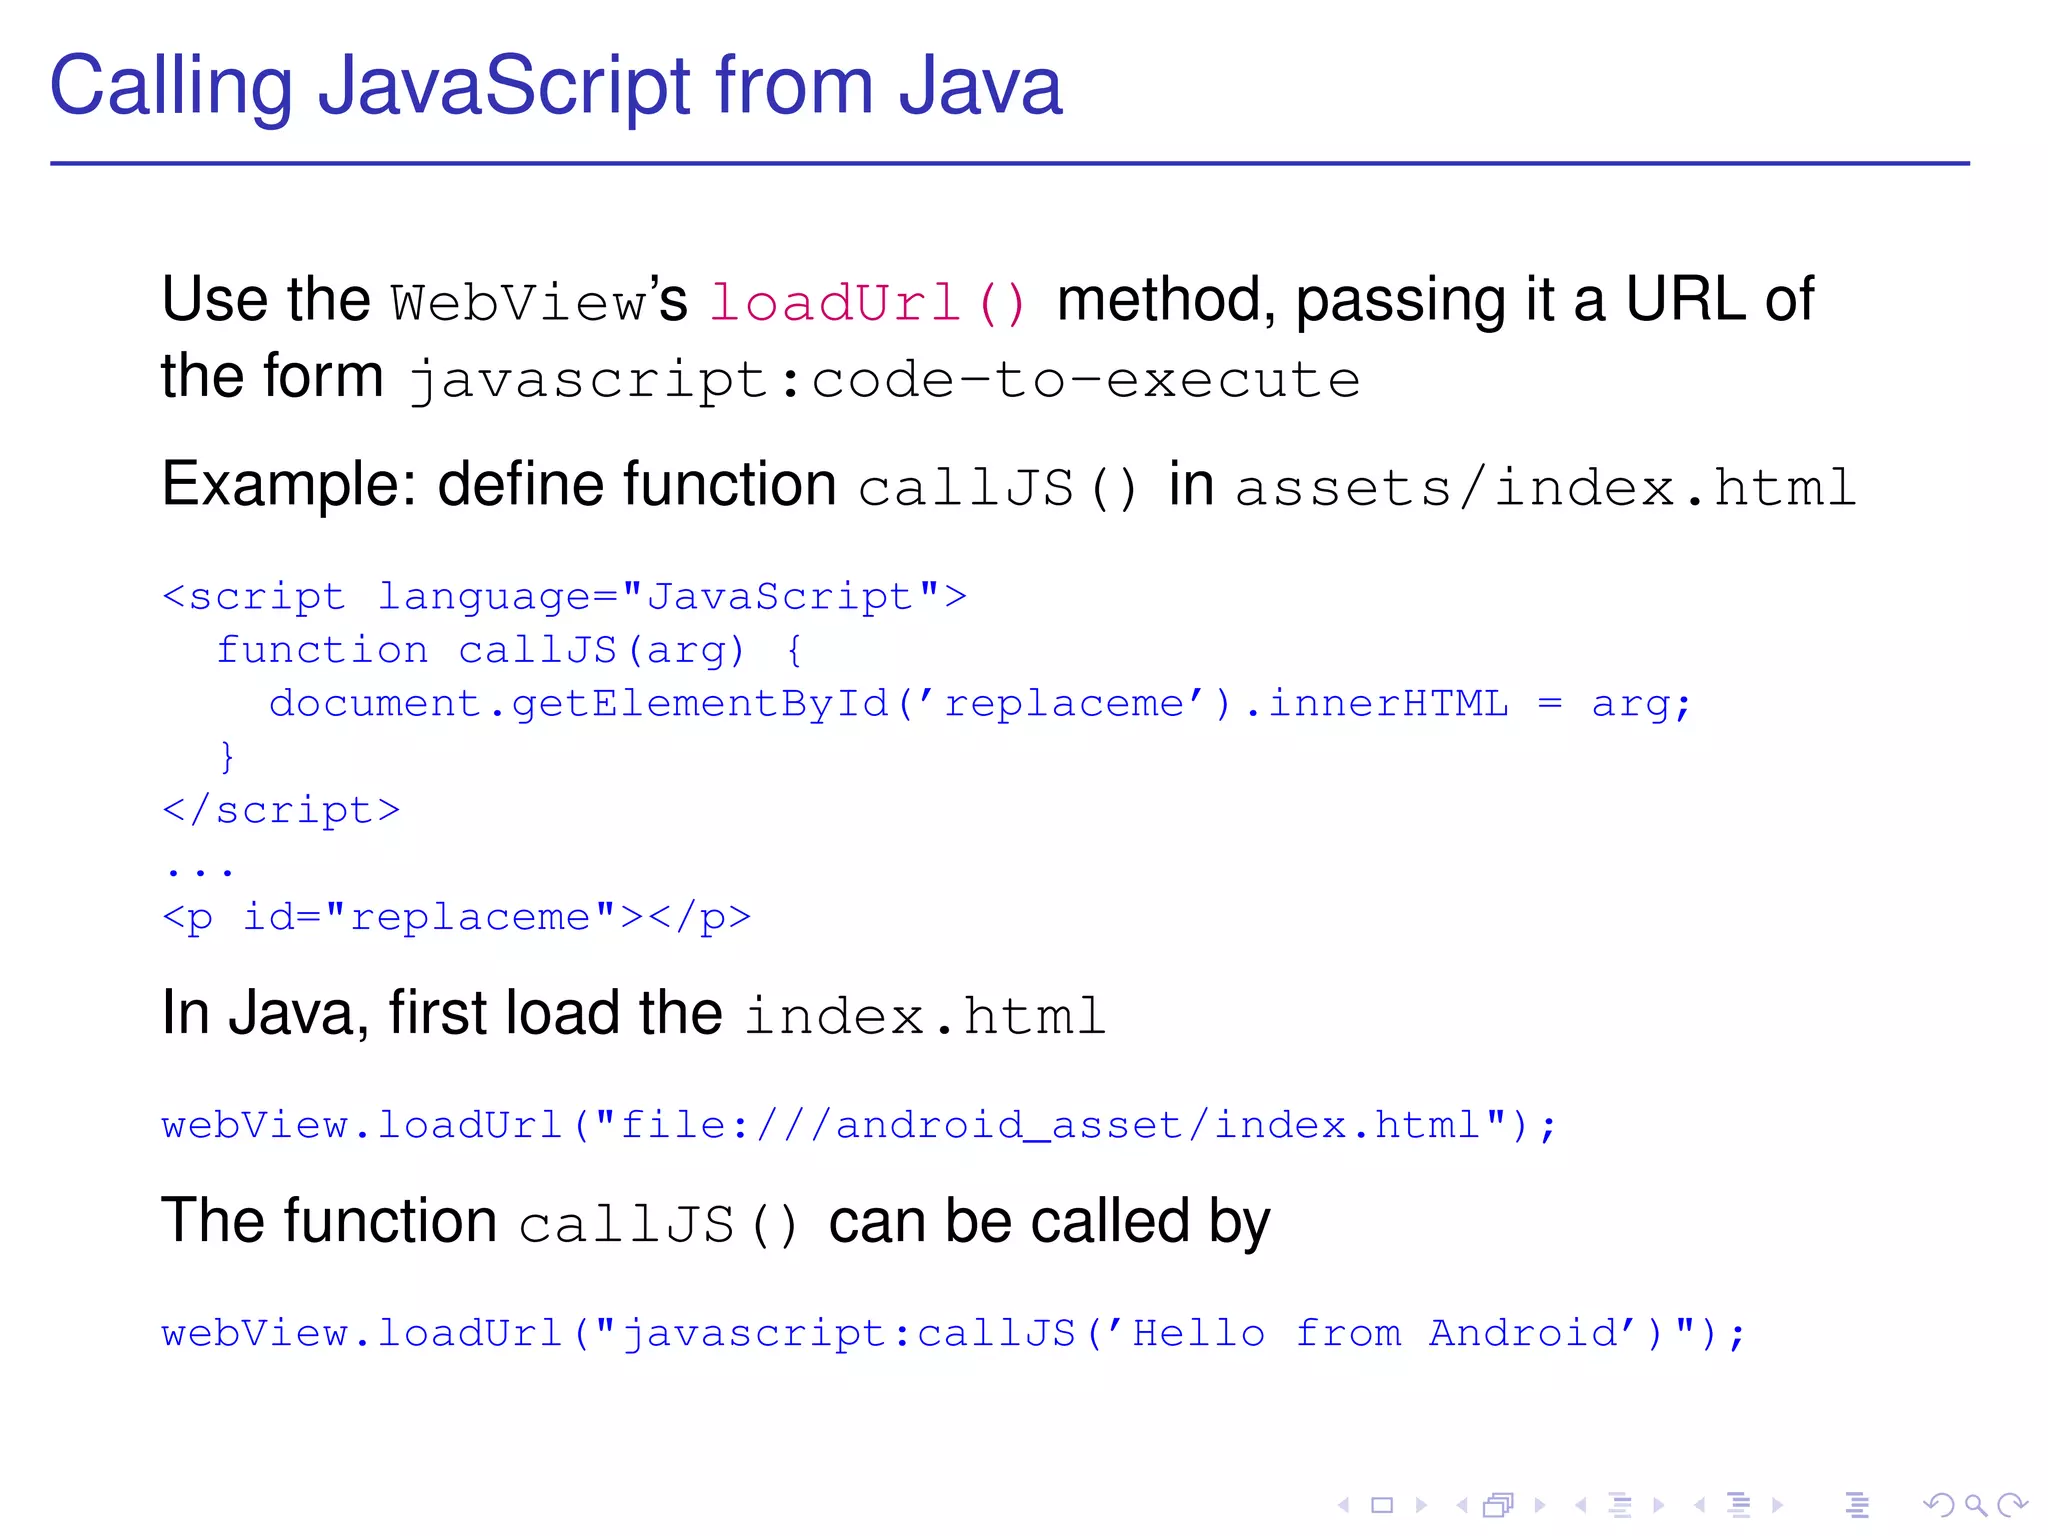The width and height of the screenshot is (2048, 1536).
Task: Go forward using the circular redo arrow icon
Action: 2012,1505
